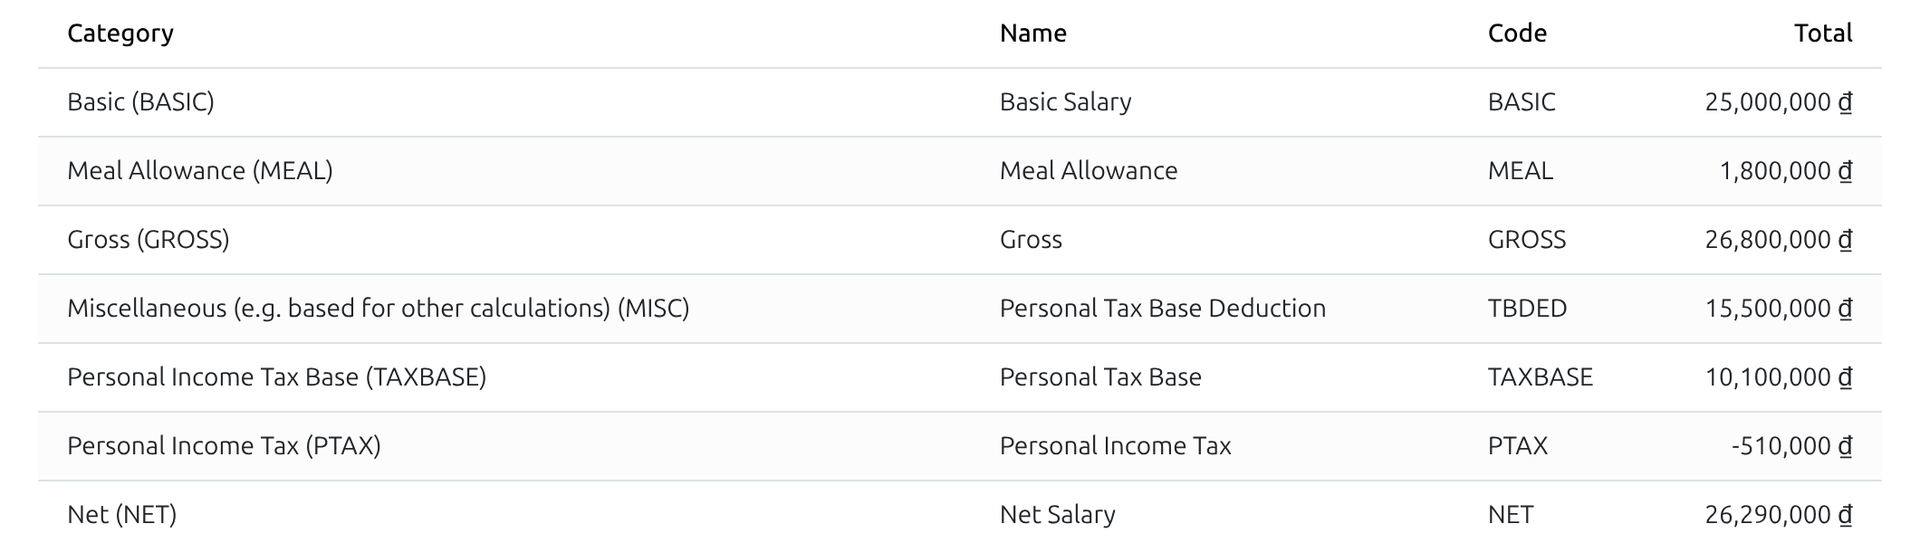Open the Meal Allowance (MEAL) row
This screenshot has width=1920, height=543.
(960, 171)
